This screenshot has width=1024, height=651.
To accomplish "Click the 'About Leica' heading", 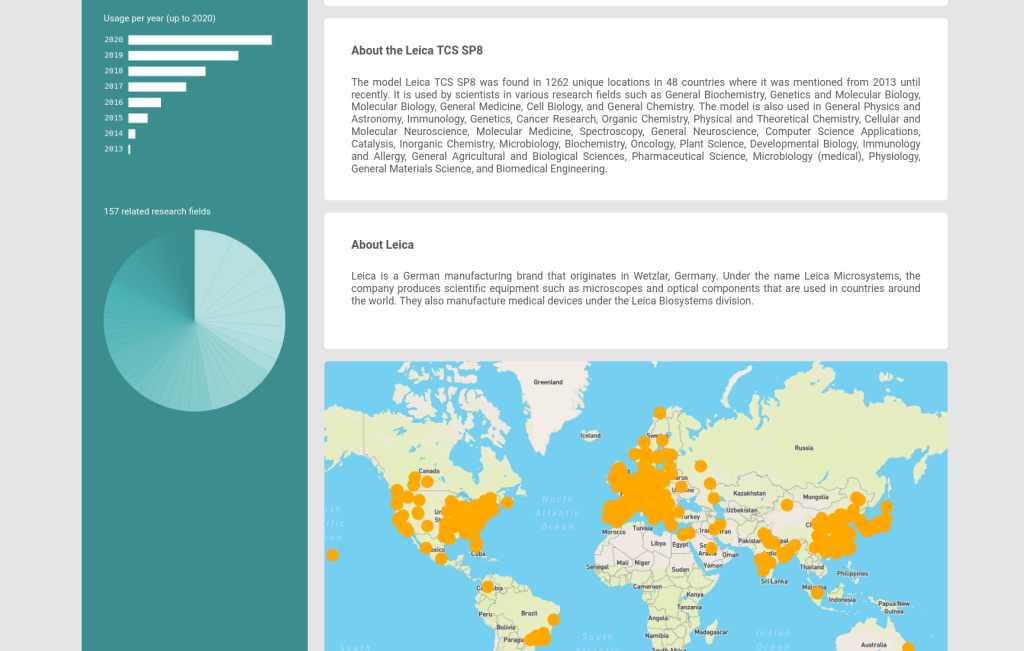I will (x=383, y=245).
